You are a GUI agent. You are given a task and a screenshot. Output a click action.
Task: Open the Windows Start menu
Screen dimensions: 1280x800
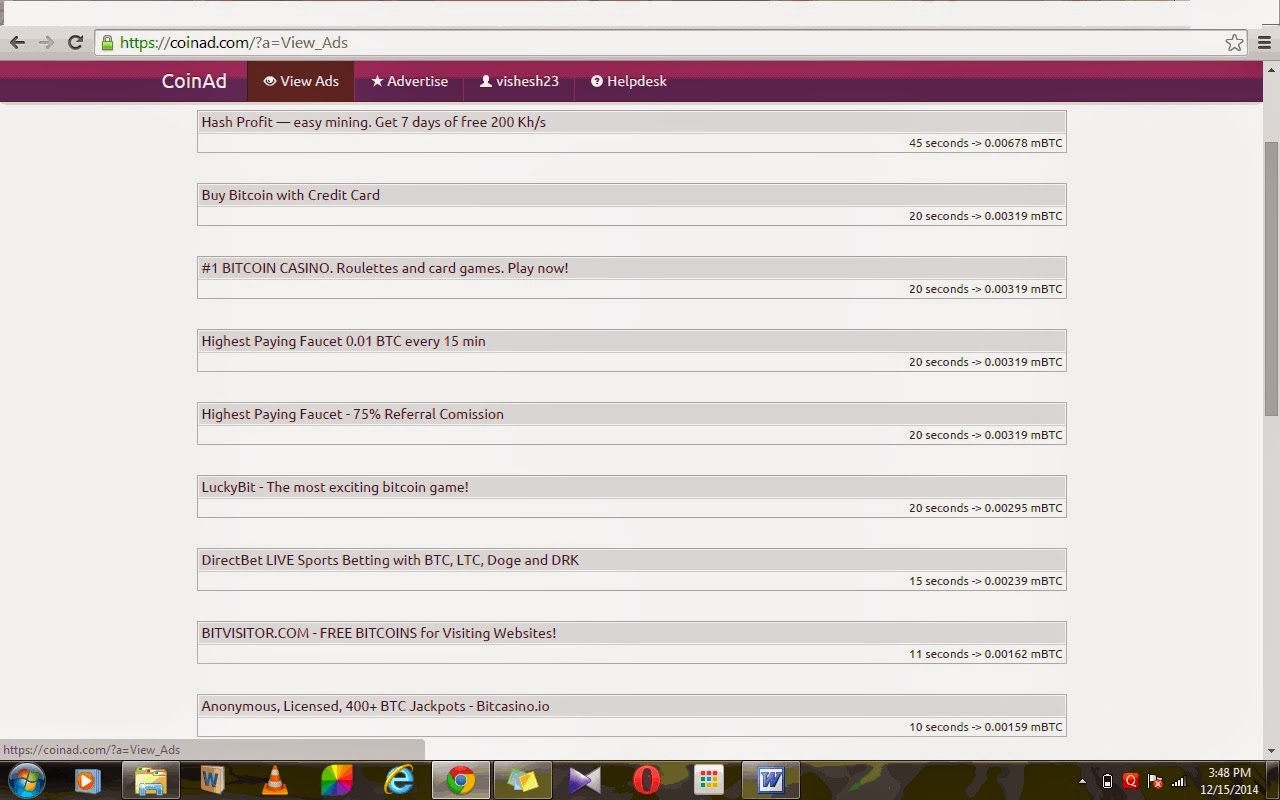[x=26, y=780]
